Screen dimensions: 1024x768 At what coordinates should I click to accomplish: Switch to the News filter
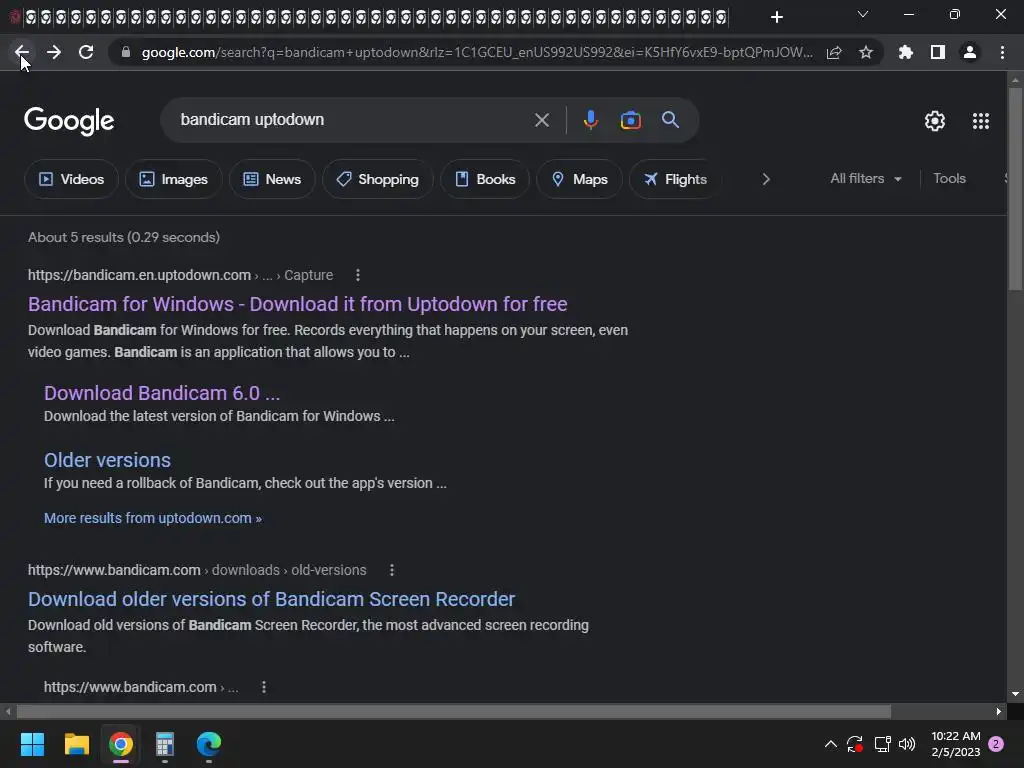272,179
